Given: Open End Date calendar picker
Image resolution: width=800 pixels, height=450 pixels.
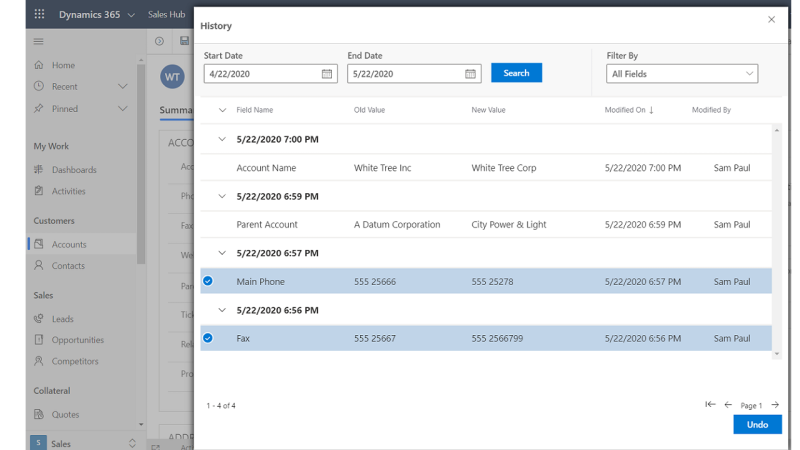Looking at the screenshot, I should 471,74.
